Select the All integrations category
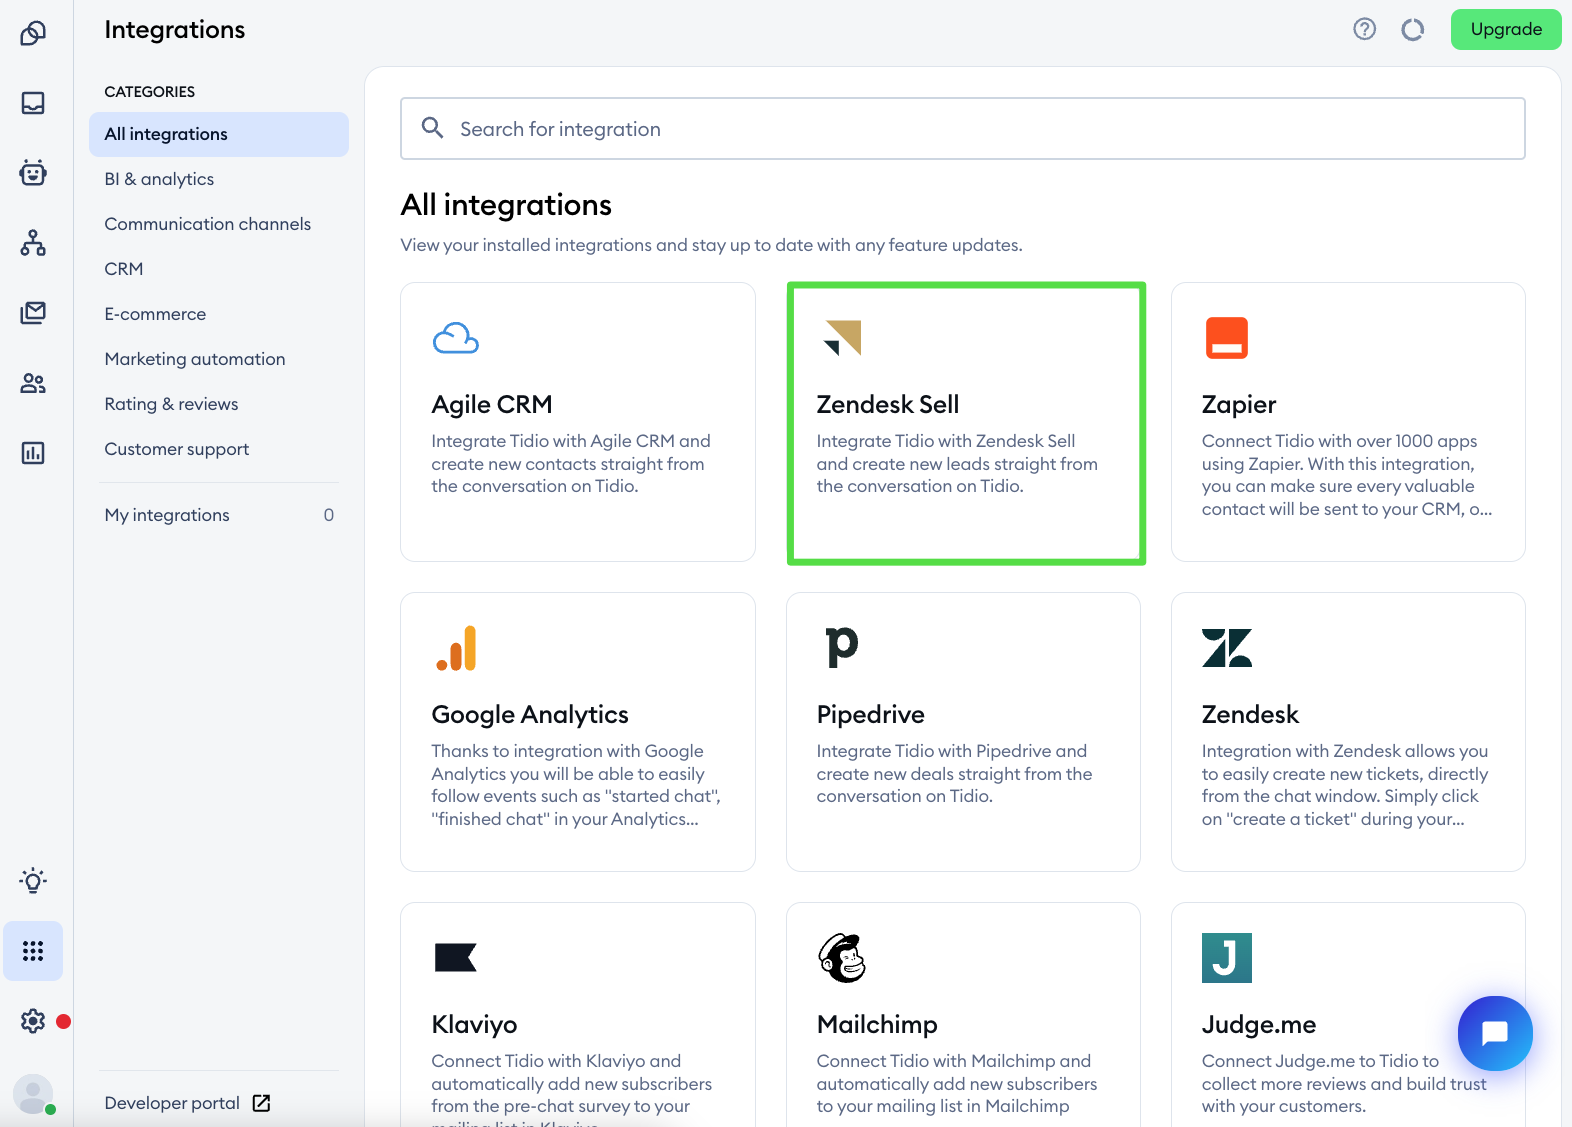This screenshot has height=1127, width=1572. pyautogui.click(x=219, y=134)
